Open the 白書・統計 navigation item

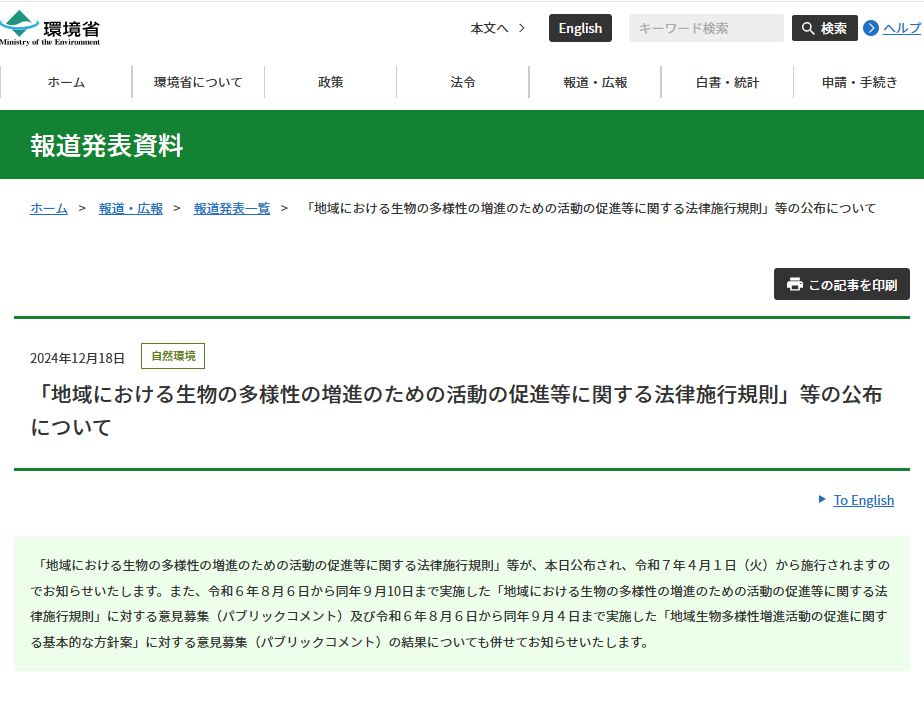coord(727,82)
